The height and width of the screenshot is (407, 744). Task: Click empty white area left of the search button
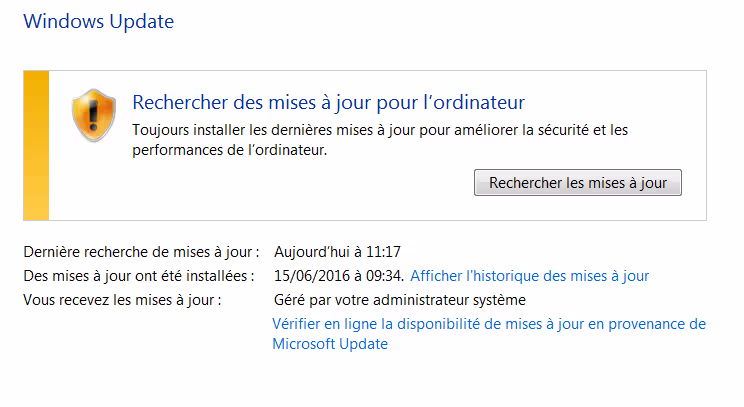pyautogui.click(x=300, y=185)
